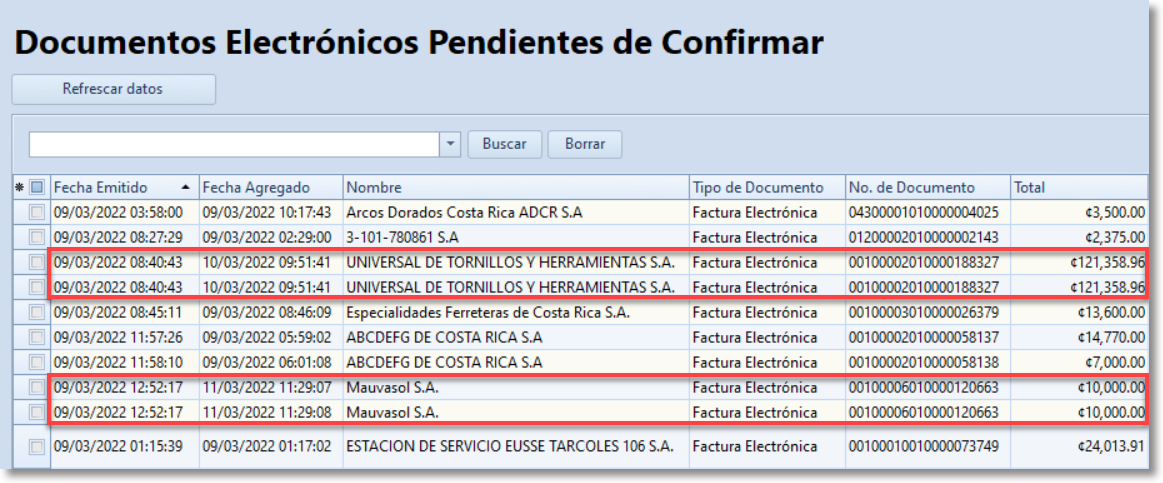This screenshot has height=483, width=1163.
Task: Click document number 00100100010000073749
Action: point(923,447)
